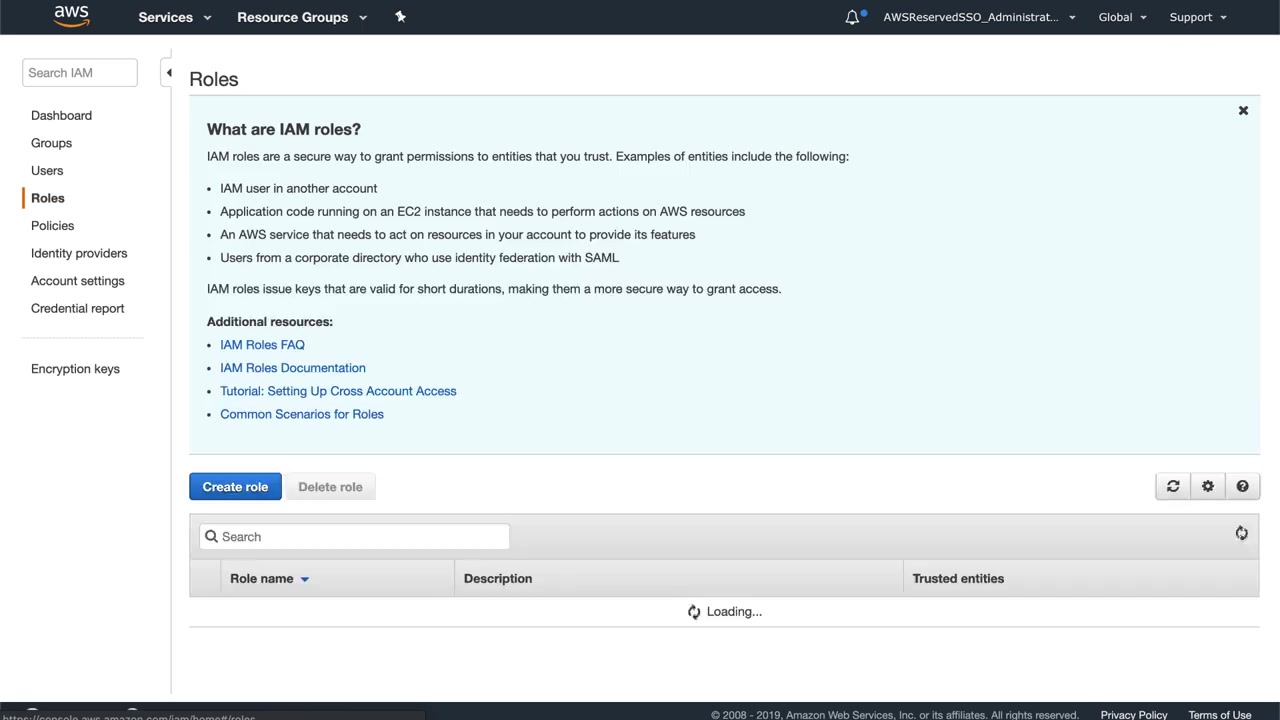This screenshot has height=720, width=1280.
Task: Open the Support dropdown menu
Action: [1197, 17]
